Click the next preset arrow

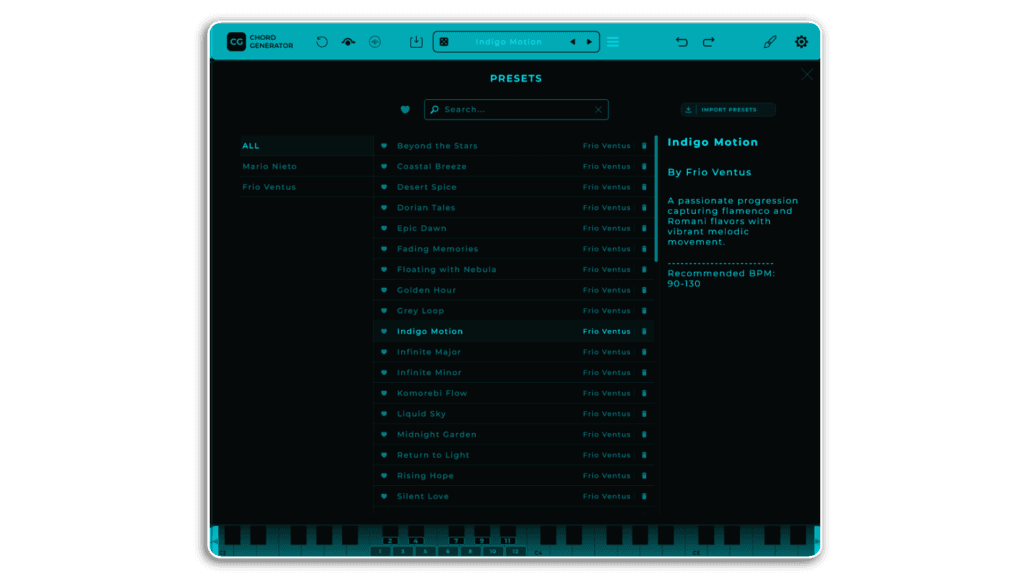588,42
